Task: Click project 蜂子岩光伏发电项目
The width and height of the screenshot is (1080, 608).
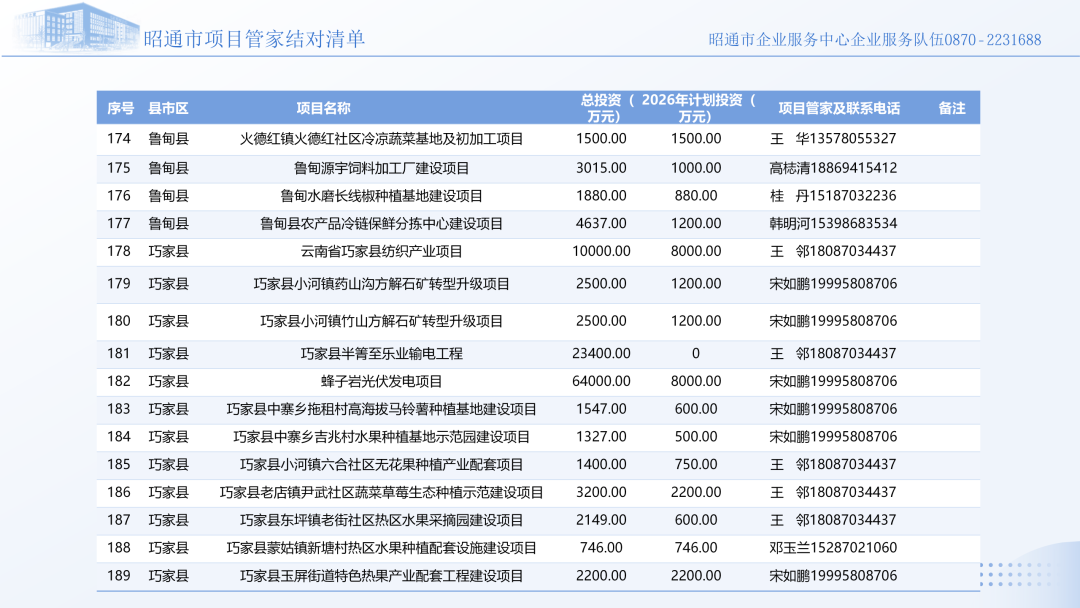Action: [382, 381]
